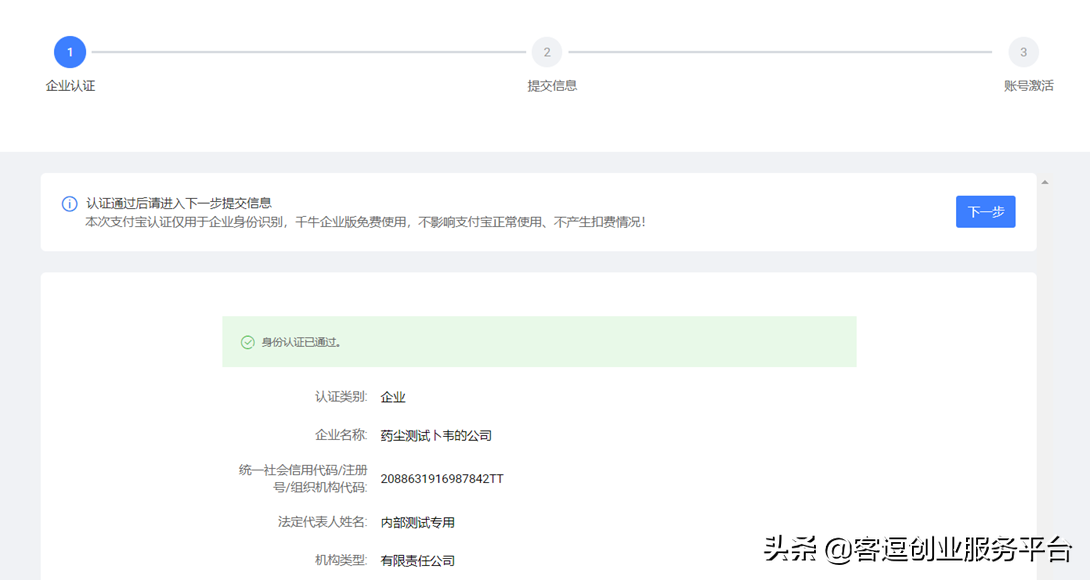
Task: Click the step 2 提交信息 circle icon
Action: coord(547,51)
